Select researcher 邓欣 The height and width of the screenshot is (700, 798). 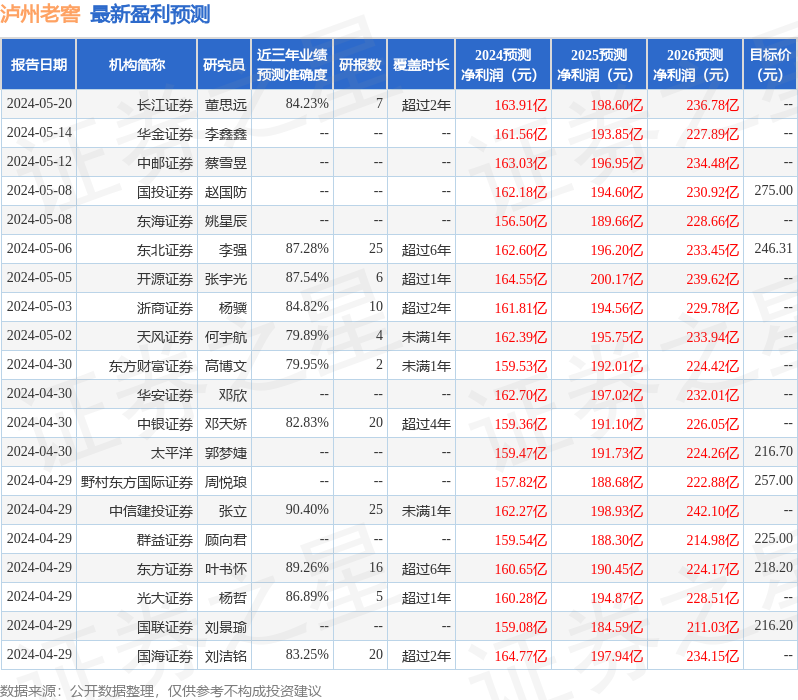point(233,395)
